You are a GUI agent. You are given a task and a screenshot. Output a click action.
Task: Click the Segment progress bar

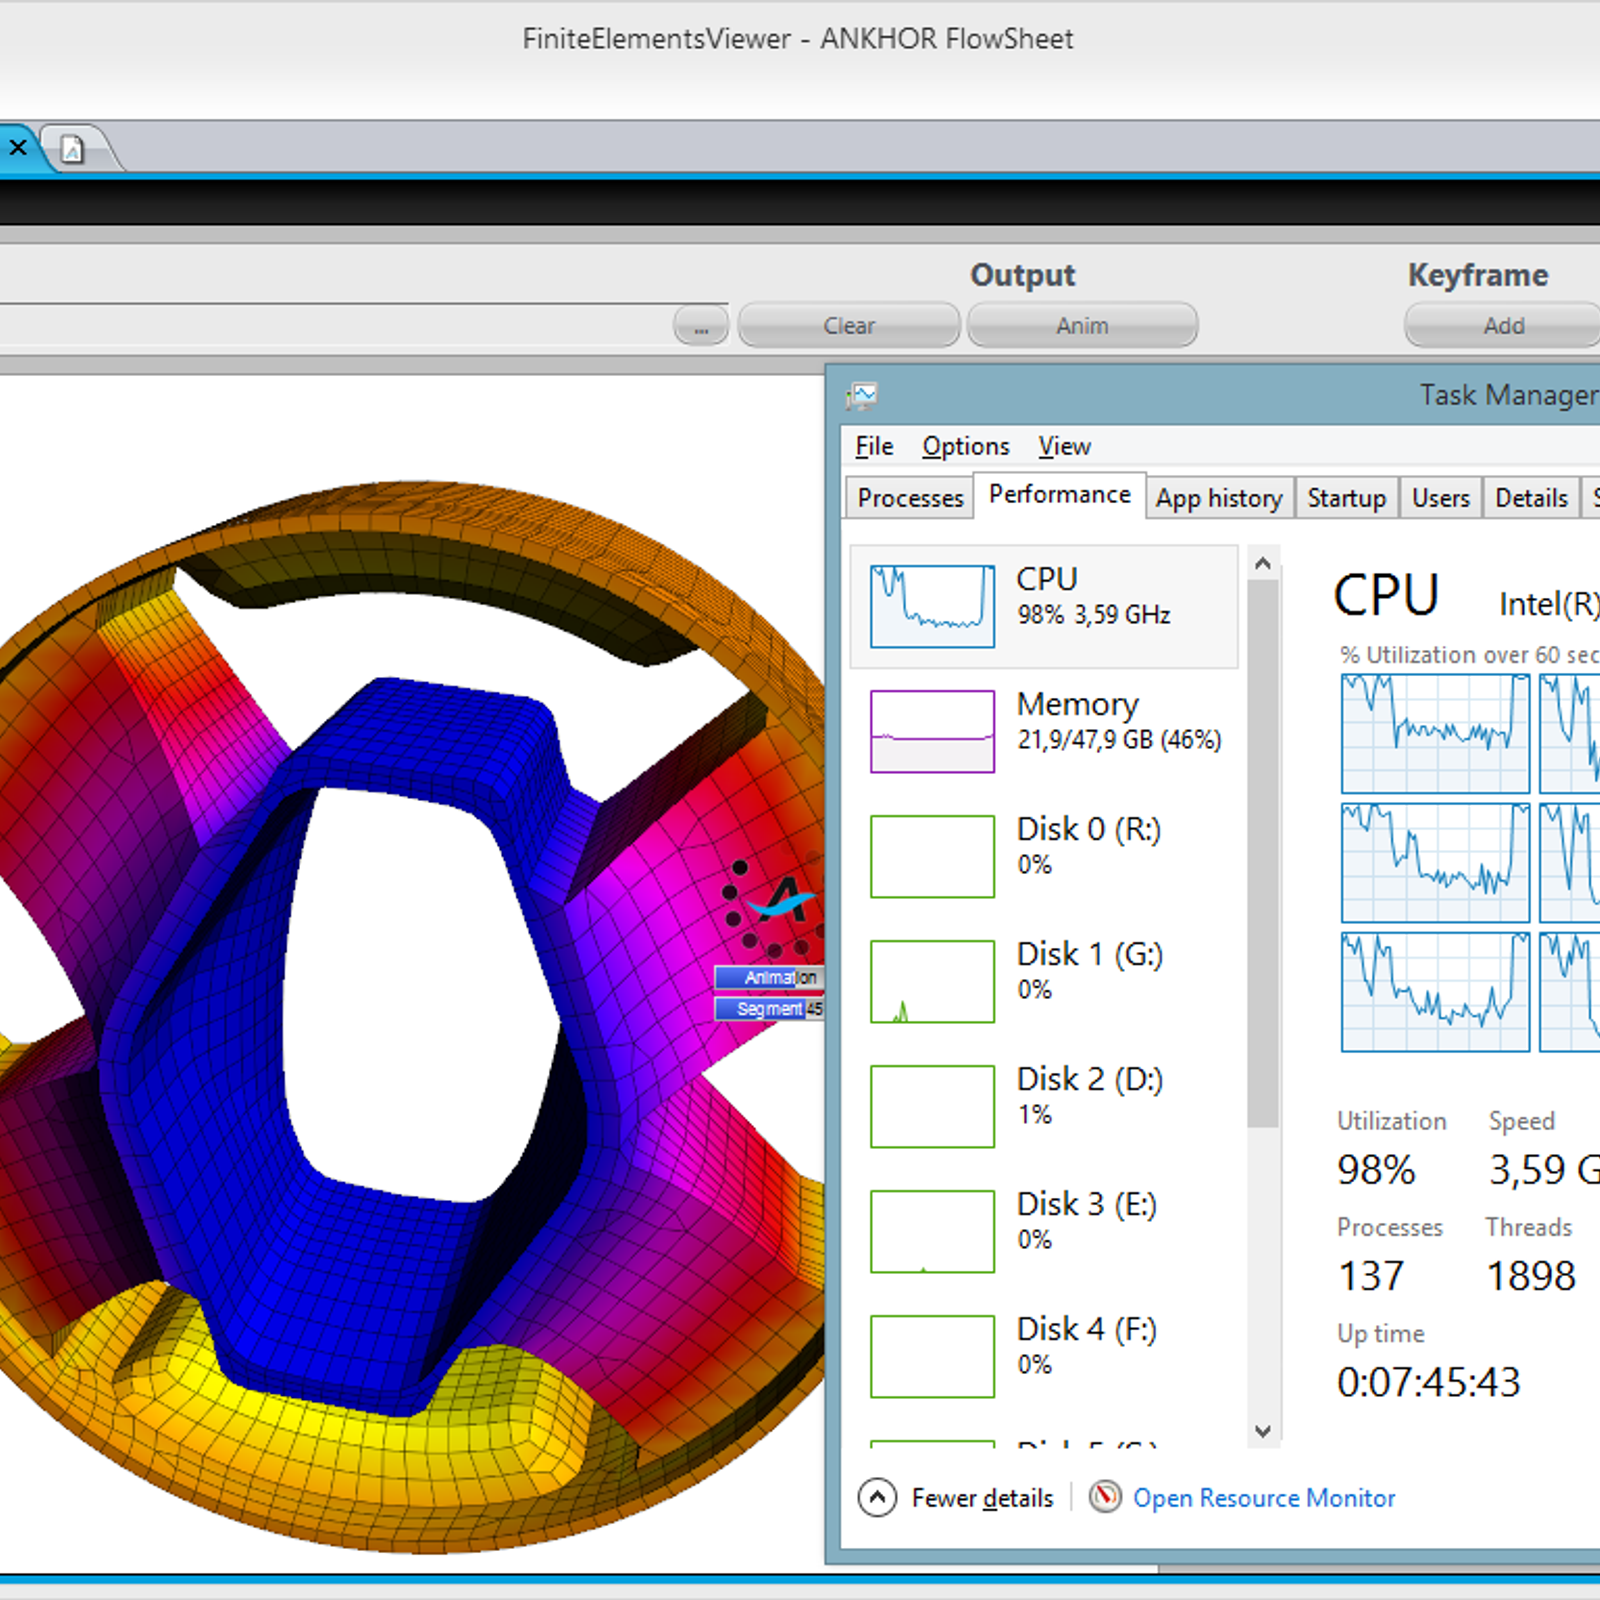pyautogui.click(x=768, y=1009)
